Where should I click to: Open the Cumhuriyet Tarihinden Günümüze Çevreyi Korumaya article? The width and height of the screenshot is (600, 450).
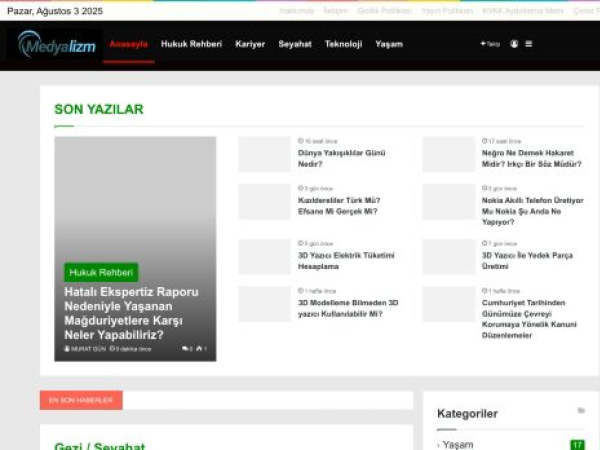[x=529, y=319]
